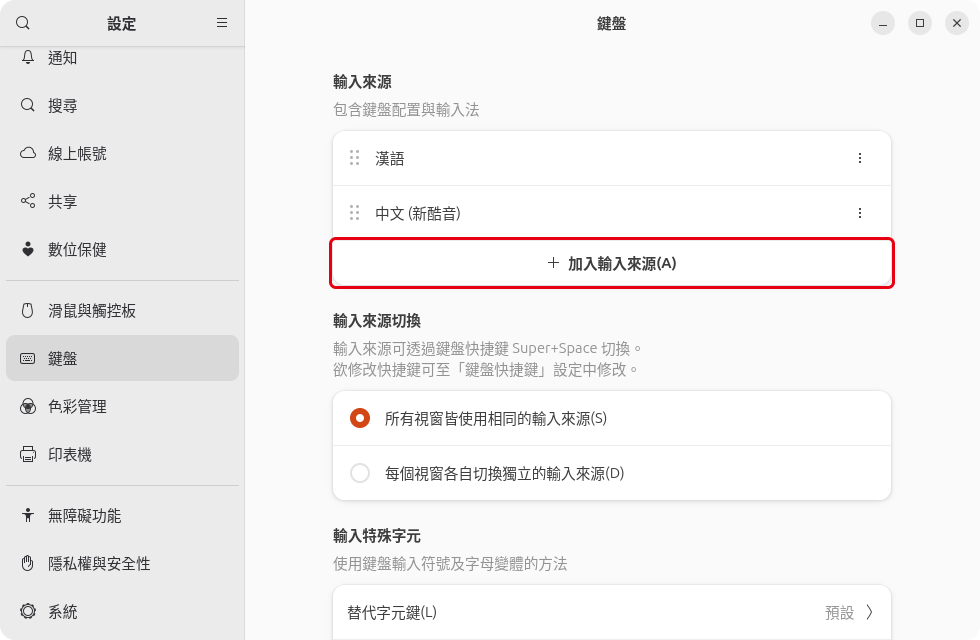Select 鍵盤 in the sidebar
Screen dimensions: 980x640
point(122,358)
